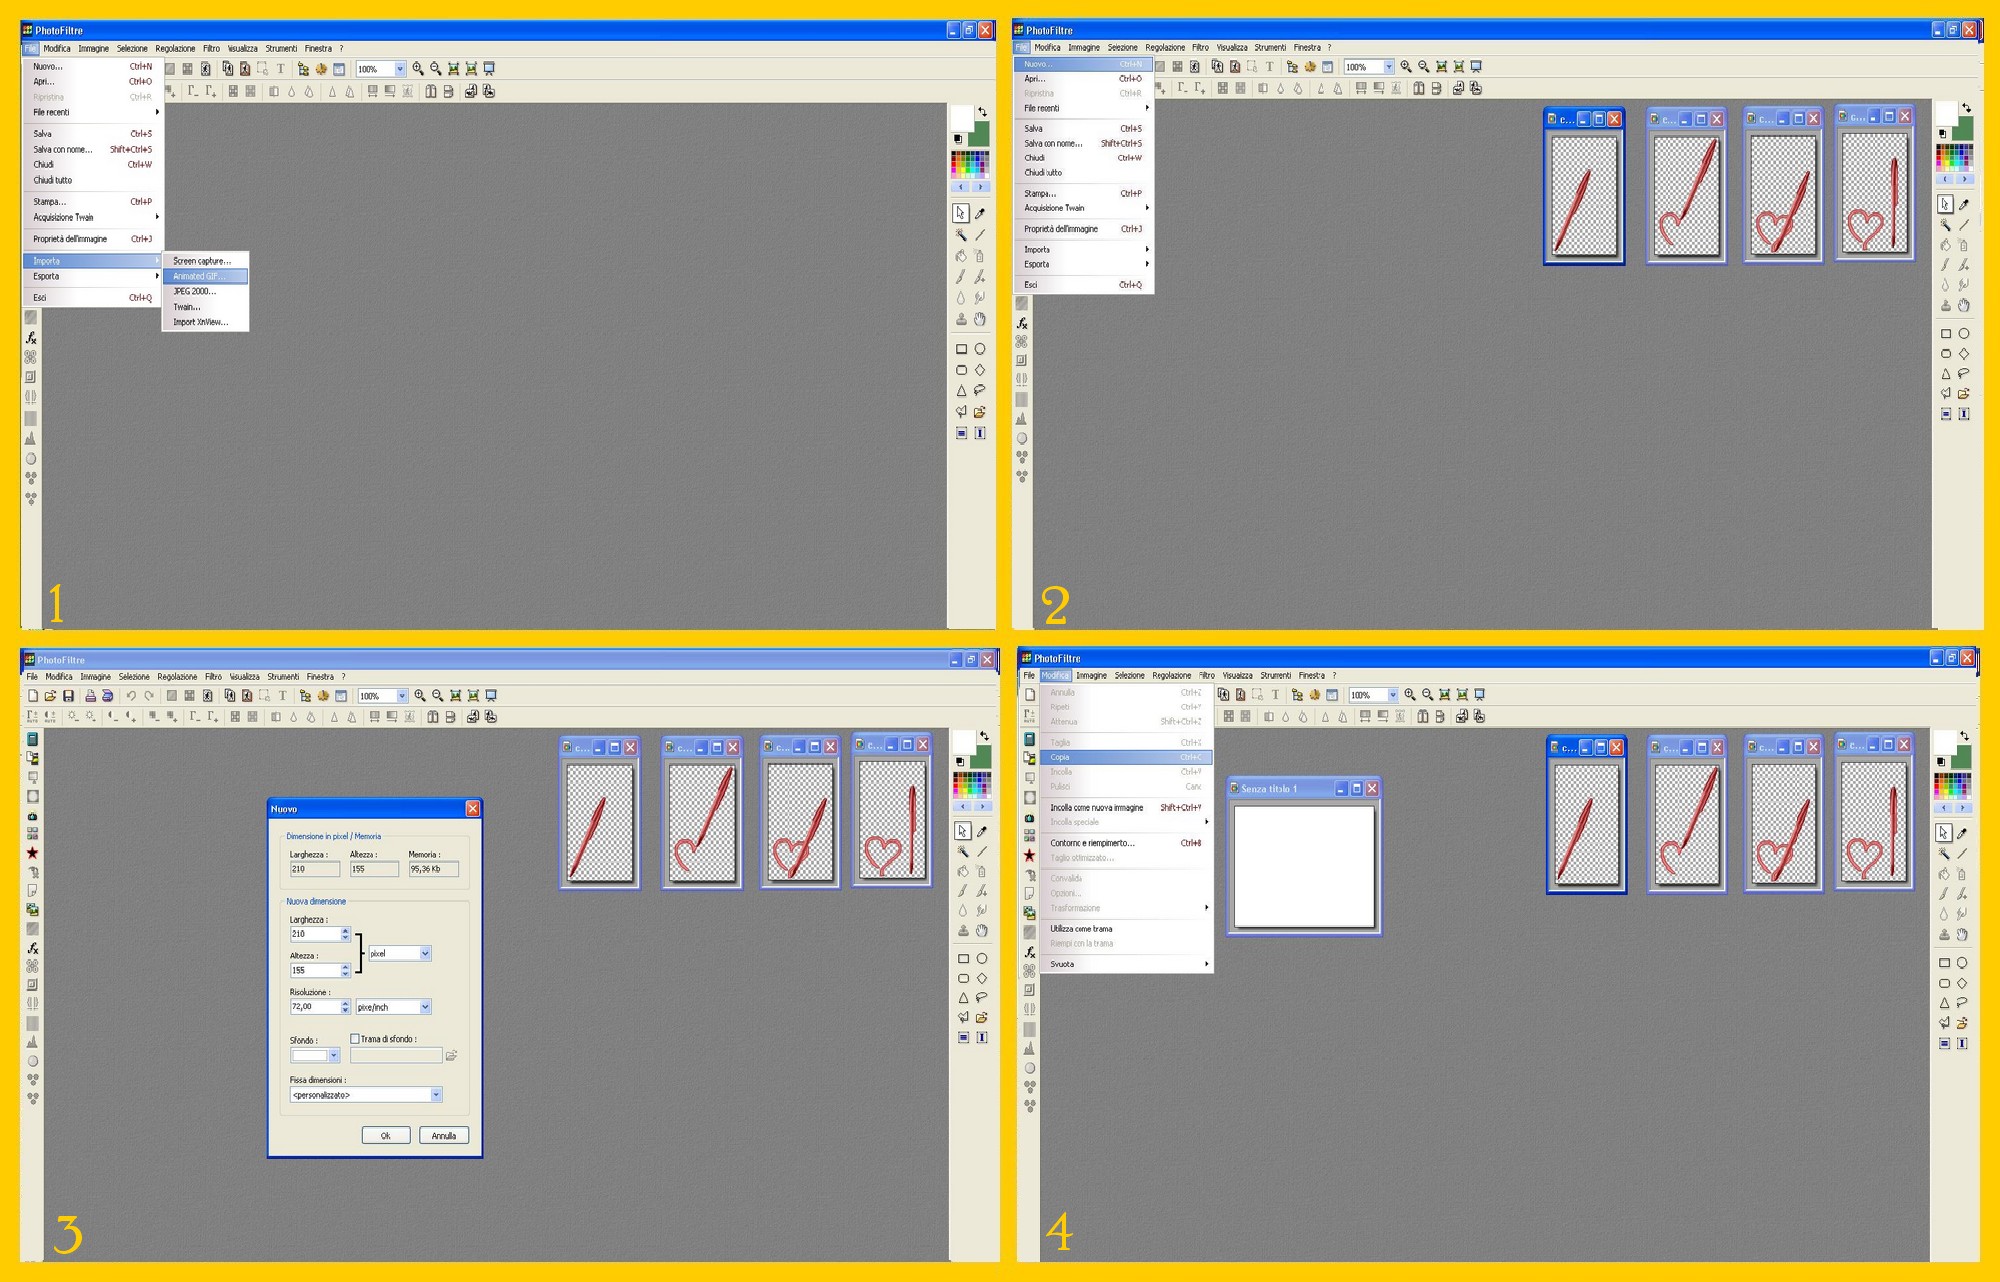The width and height of the screenshot is (2000, 1282).
Task: Click the Save floppy disk toolbar icon
Action: 68,696
